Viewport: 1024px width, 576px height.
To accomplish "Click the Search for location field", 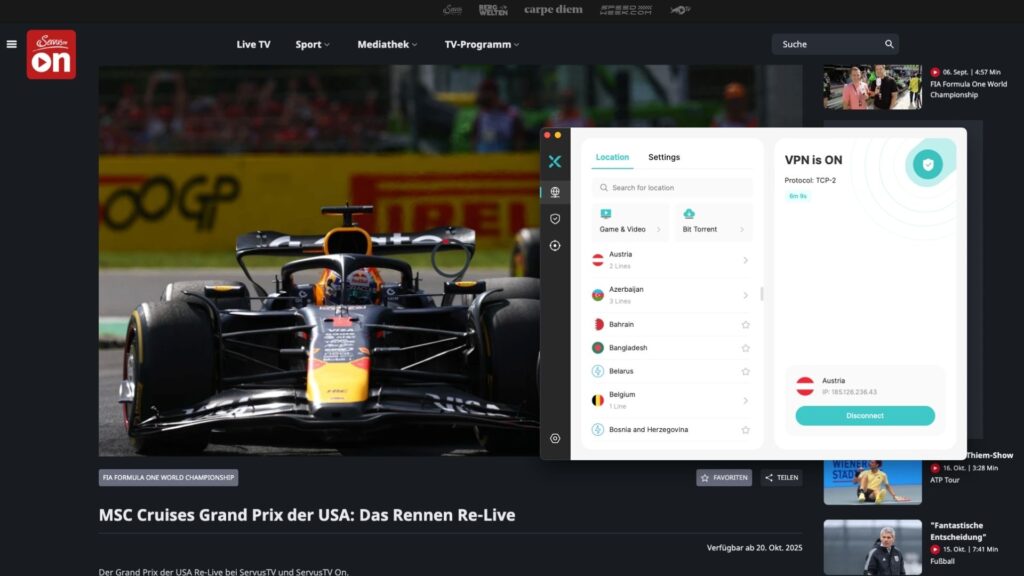I will click(x=672, y=187).
